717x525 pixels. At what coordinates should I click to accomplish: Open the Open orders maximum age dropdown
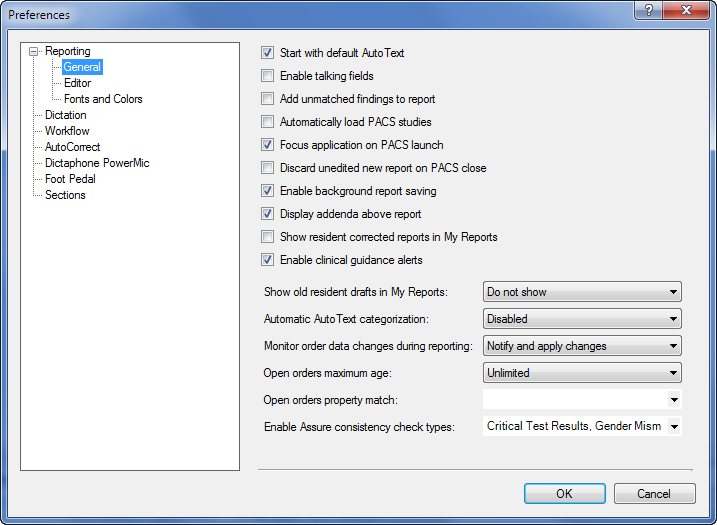point(582,373)
